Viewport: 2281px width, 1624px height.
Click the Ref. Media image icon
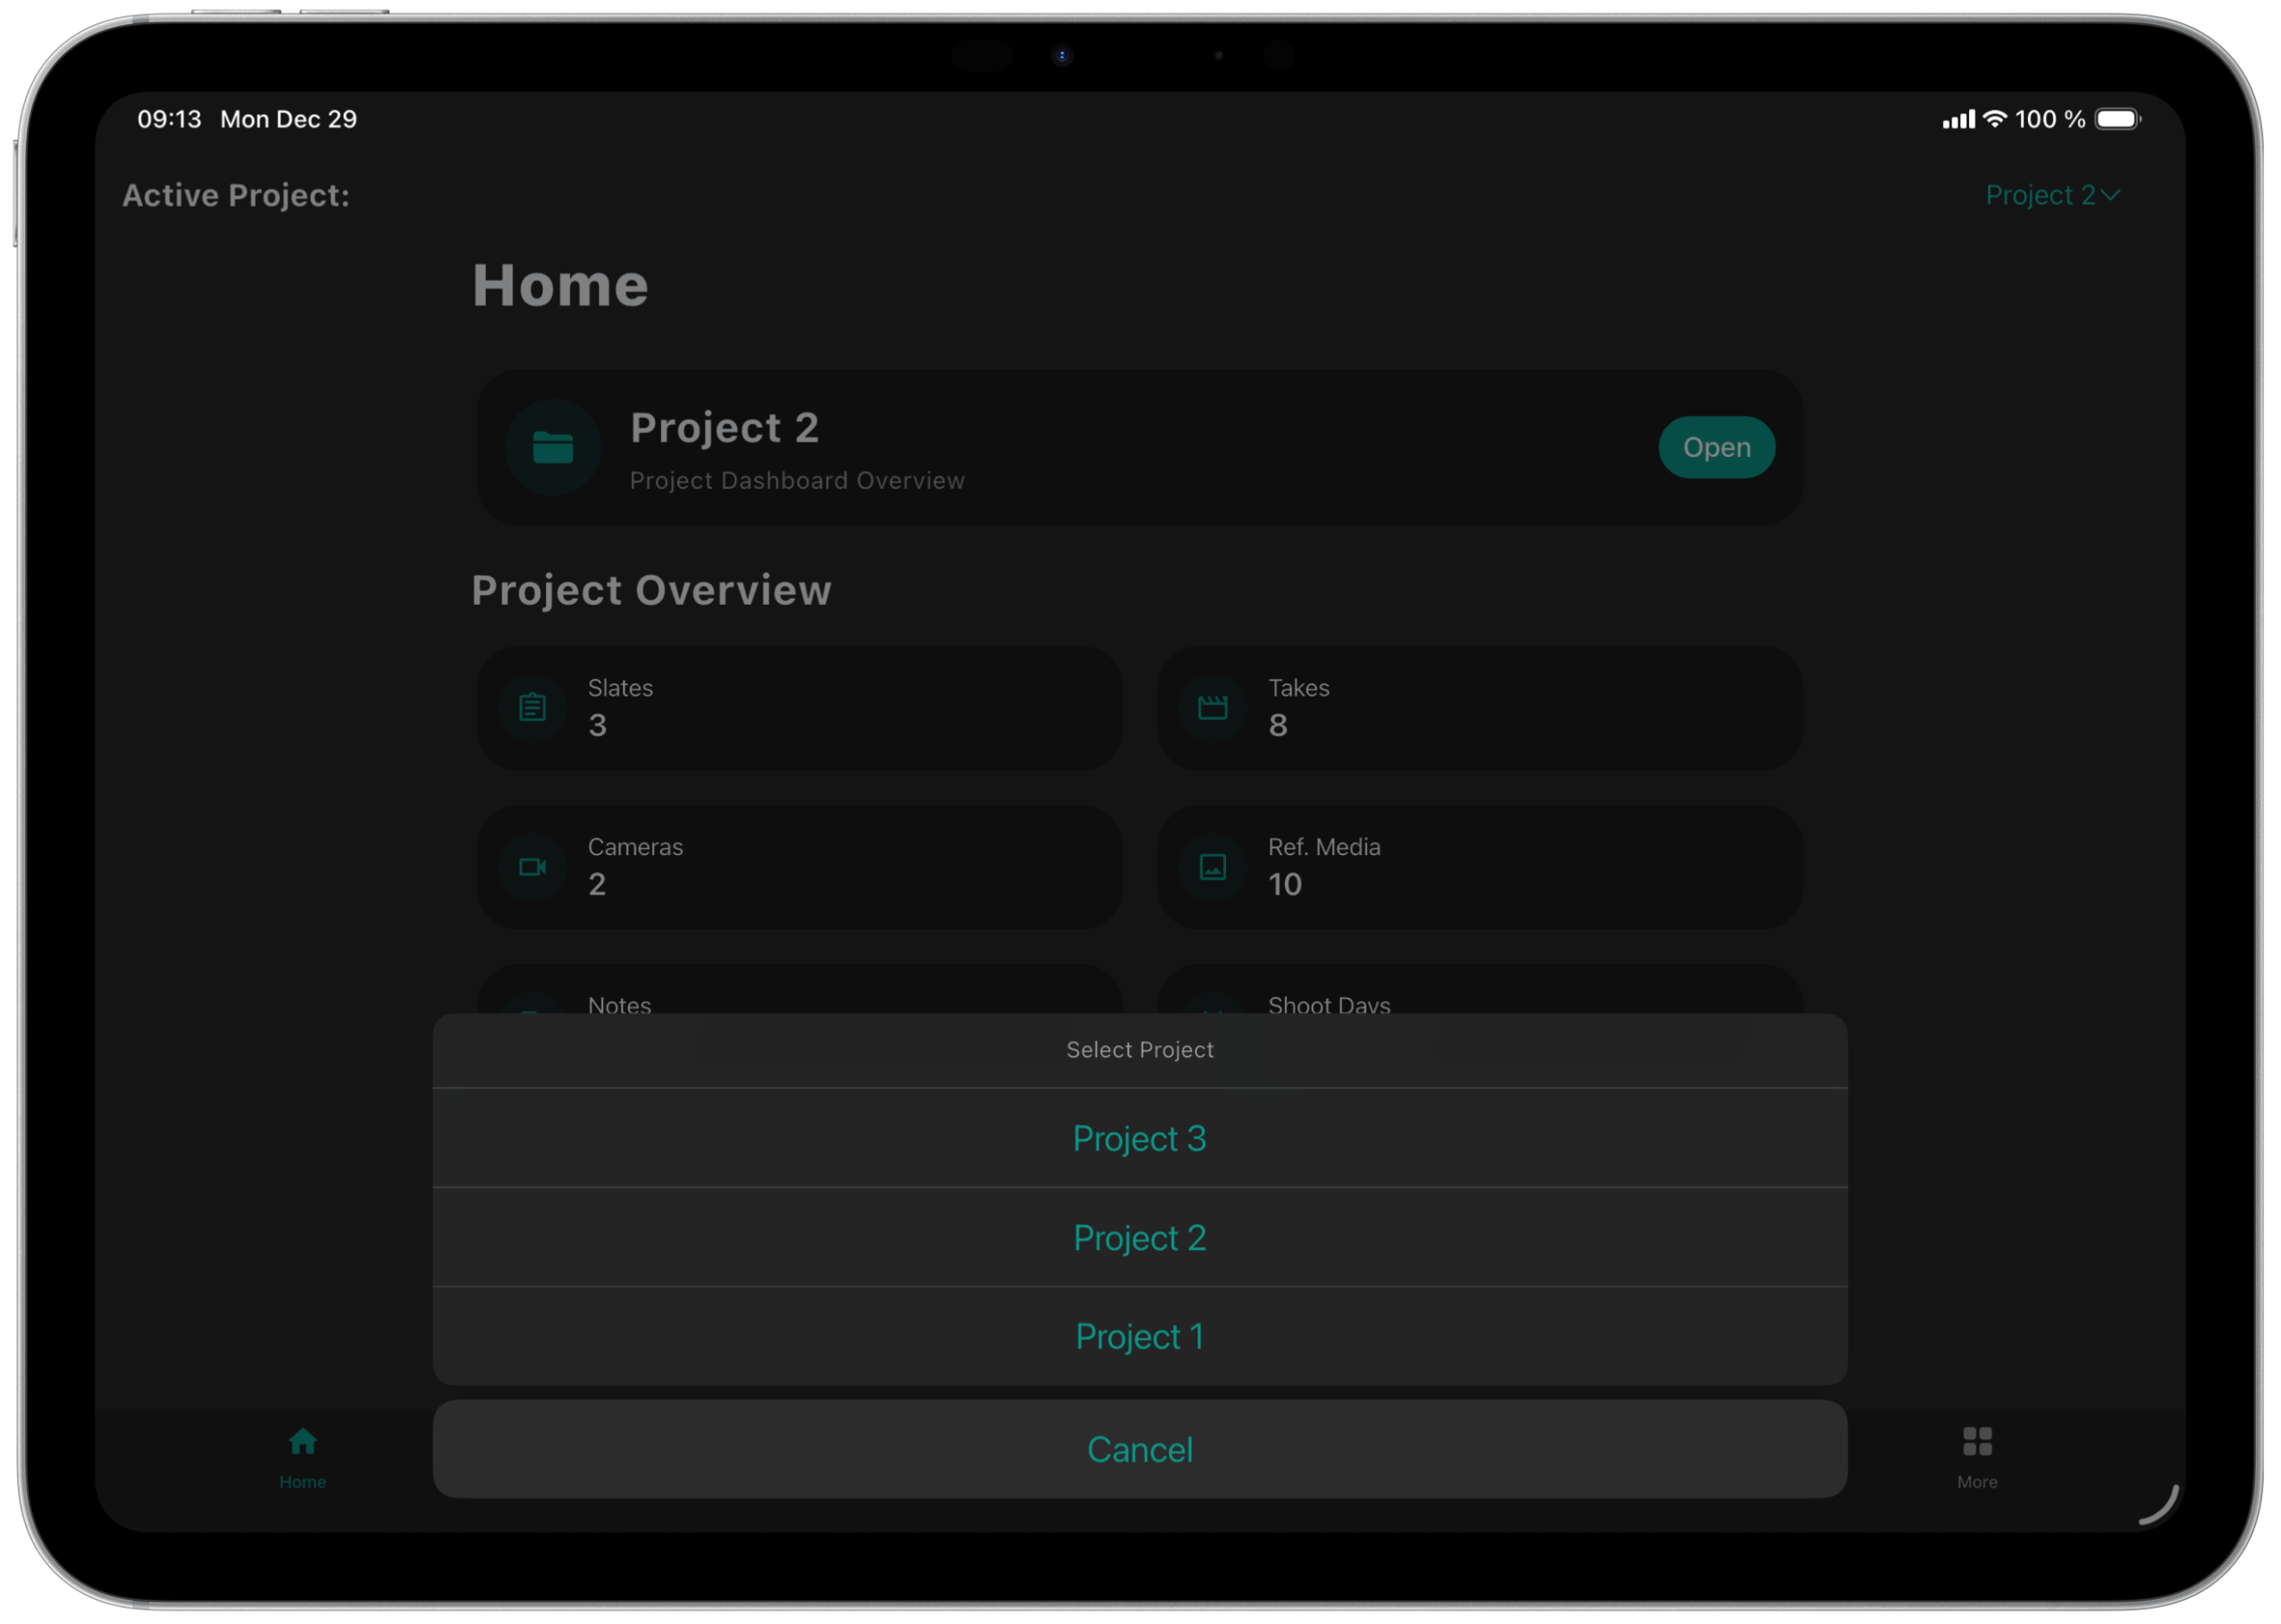(x=1213, y=867)
